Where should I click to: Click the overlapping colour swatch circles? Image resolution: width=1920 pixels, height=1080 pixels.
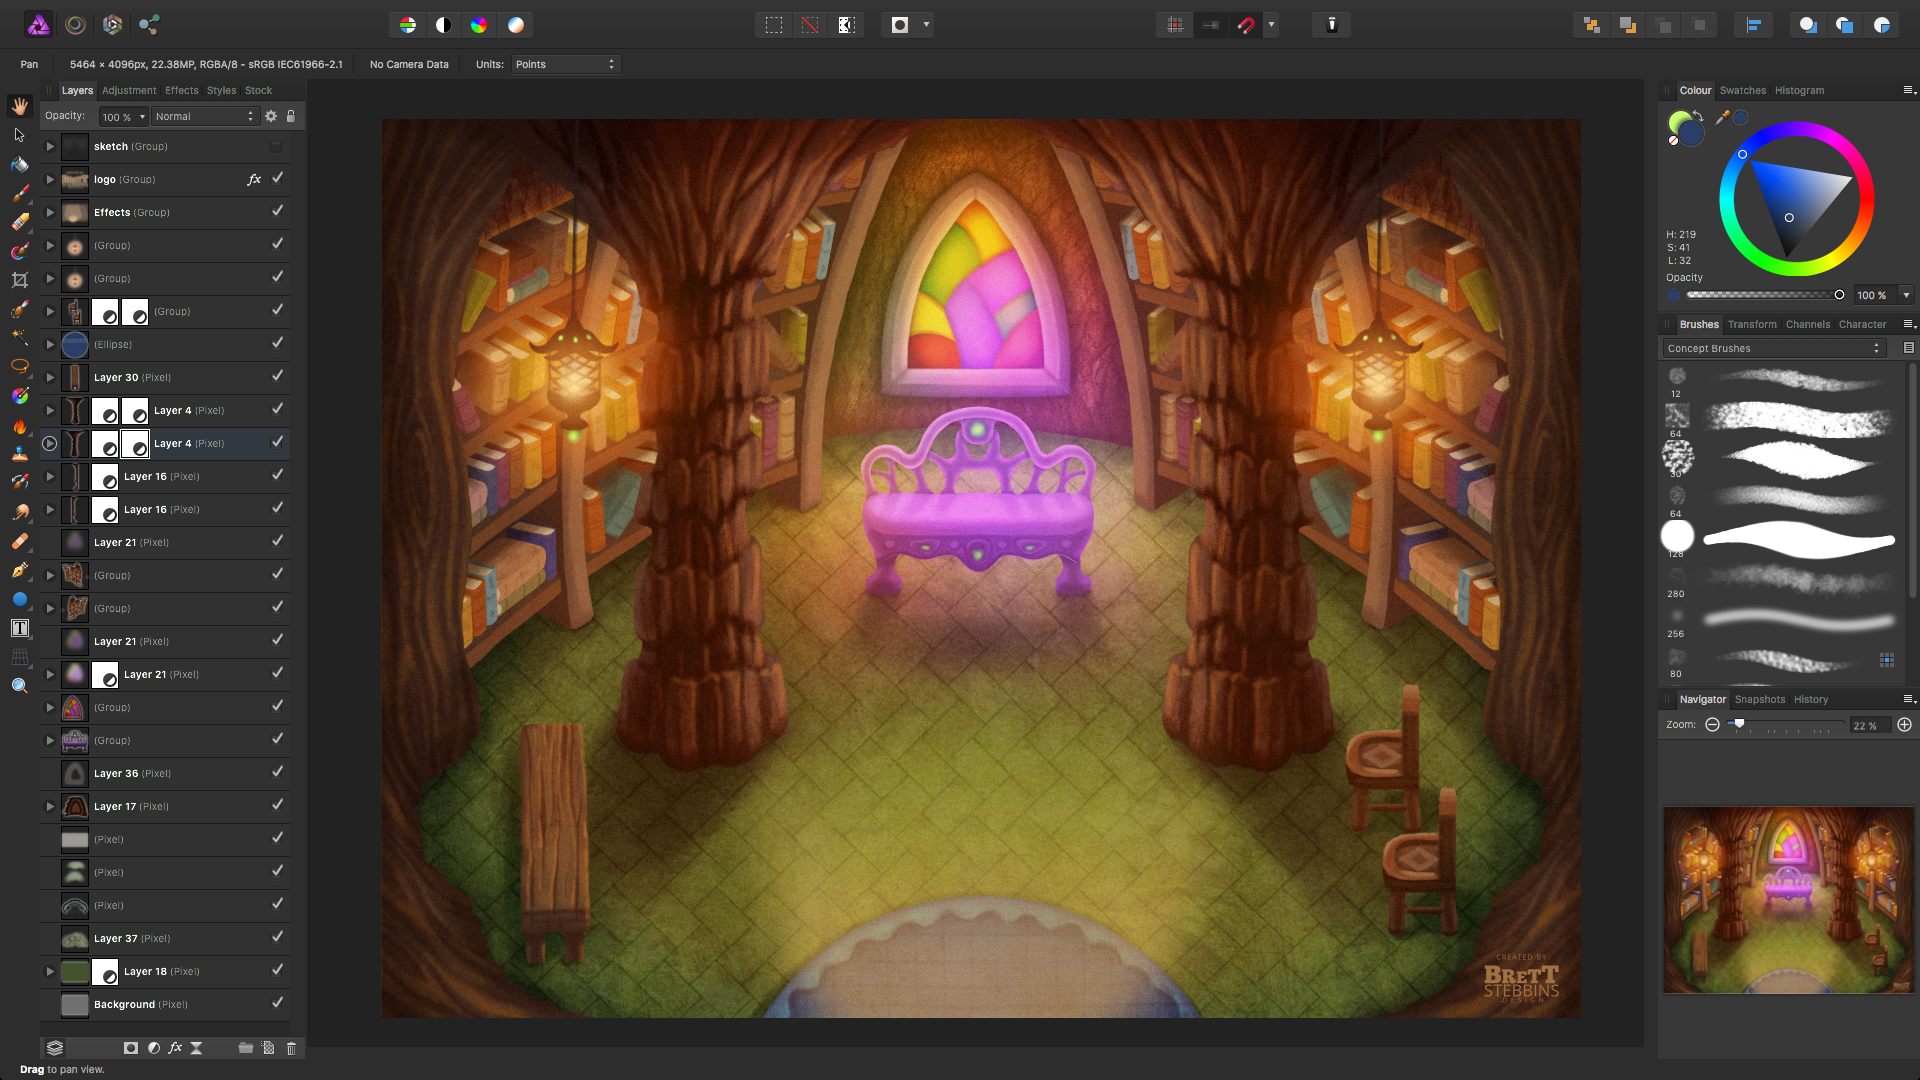pos(1685,128)
